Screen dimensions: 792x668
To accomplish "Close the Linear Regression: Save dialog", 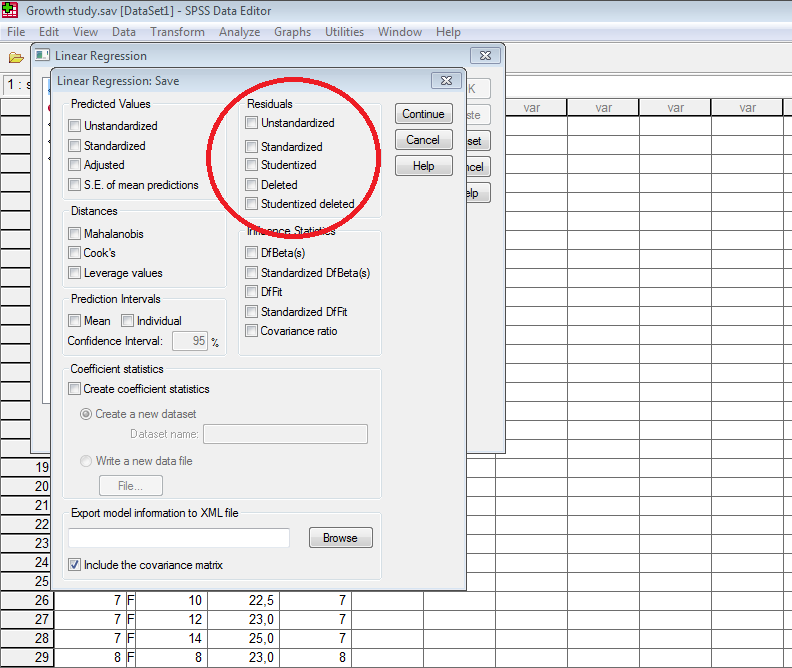I will (x=446, y=81).
